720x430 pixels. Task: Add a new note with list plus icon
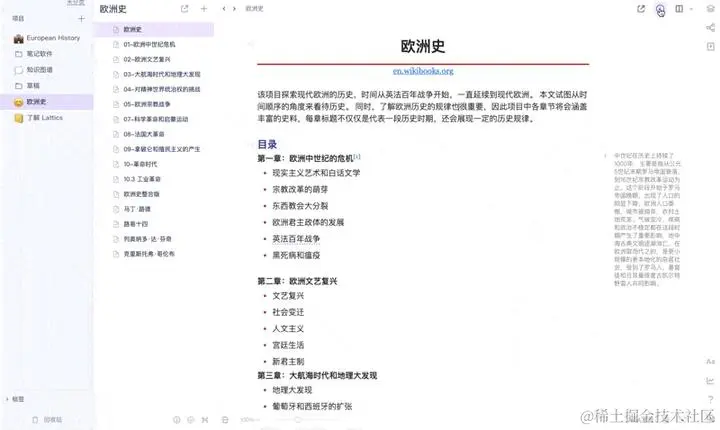coord(204,9)
